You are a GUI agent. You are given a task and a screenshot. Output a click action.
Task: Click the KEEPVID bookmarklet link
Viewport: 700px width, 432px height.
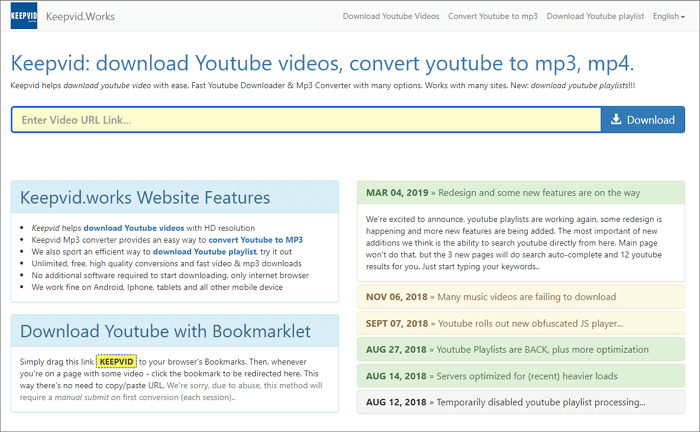tap(117, 360)
